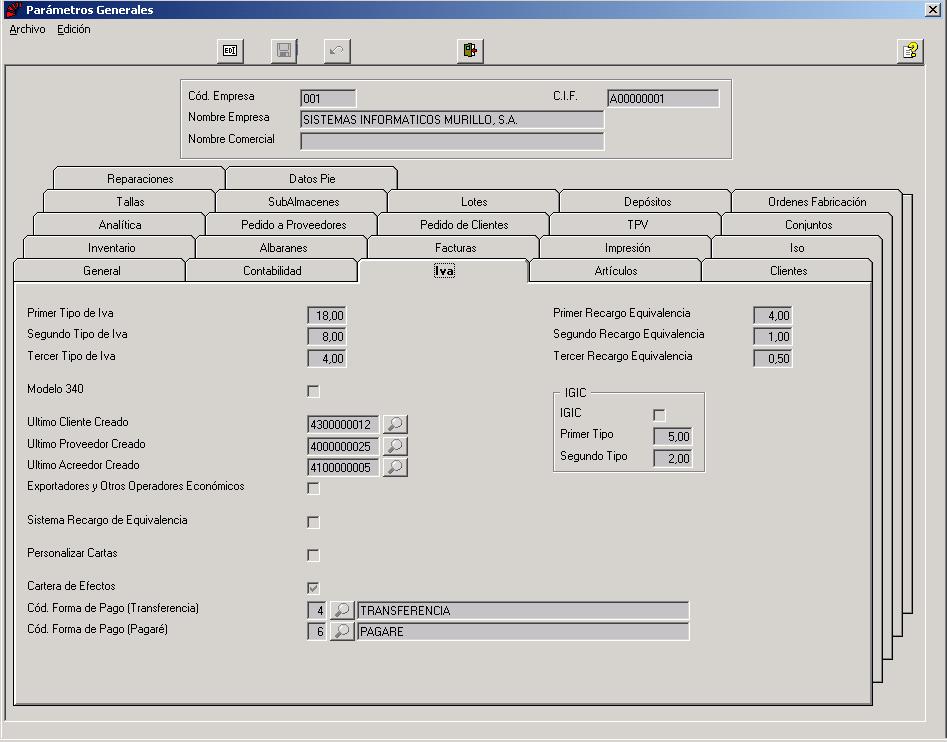Tick the Personalizar Cartas checkbox
This screenshot has width=947, height=742.
(x=313, y=554)
